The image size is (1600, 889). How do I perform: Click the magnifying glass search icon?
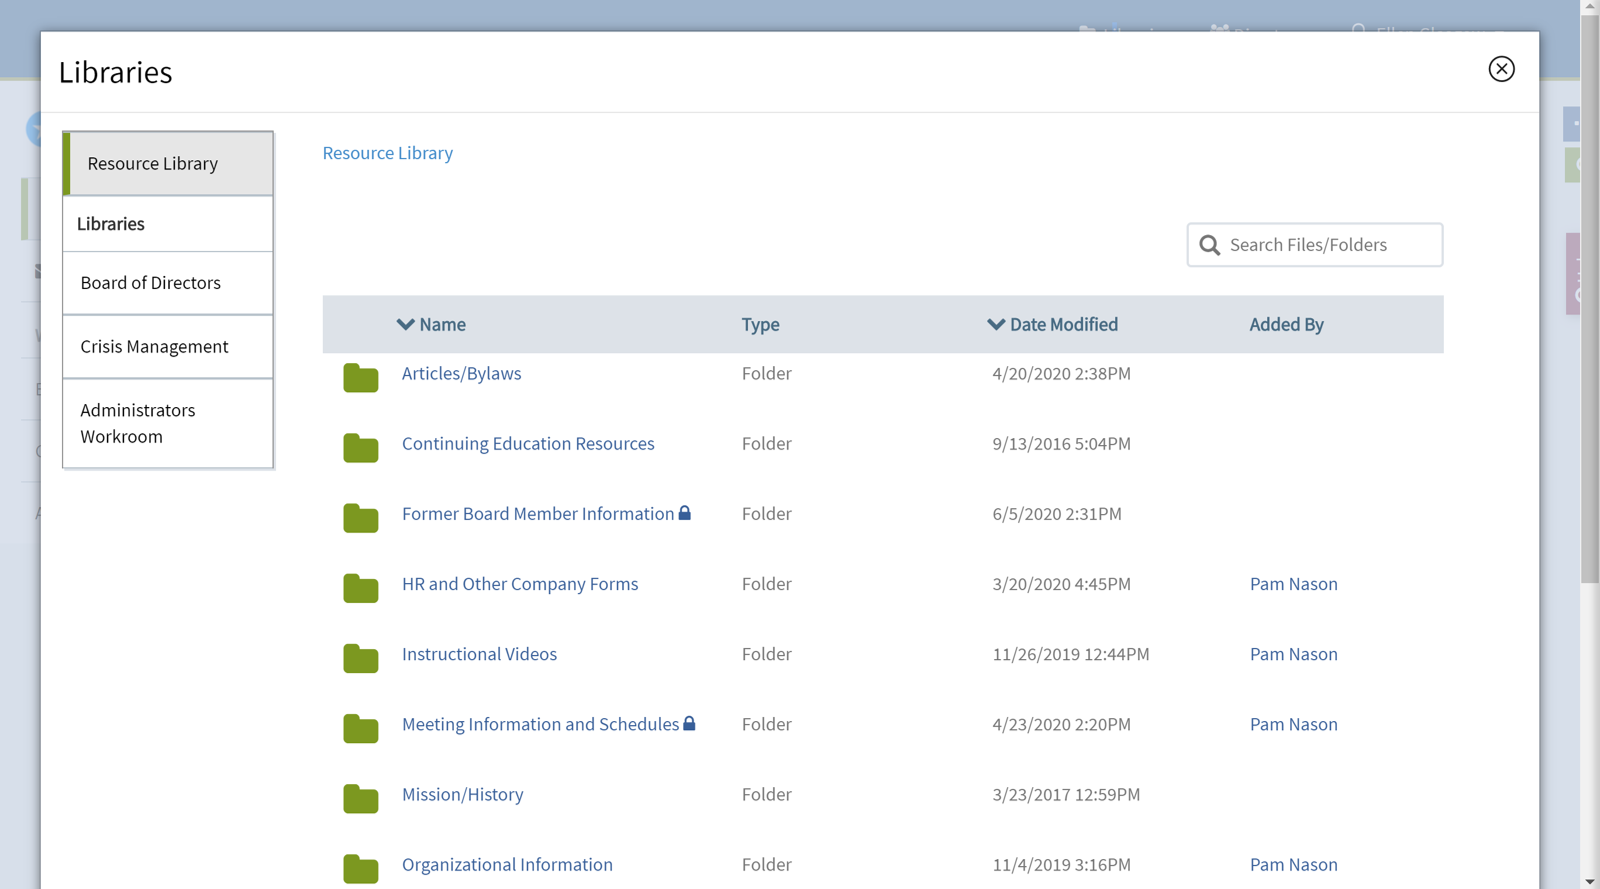1210,245
